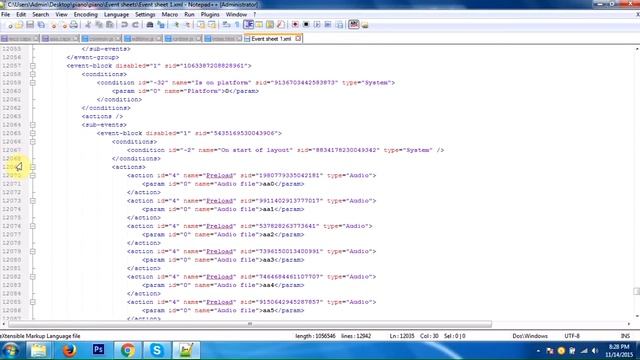The height and width of the screenshot is (360, 640).
Task: Click the spell-check plugin icon on toolbar
Action: [x=354, y=25]
